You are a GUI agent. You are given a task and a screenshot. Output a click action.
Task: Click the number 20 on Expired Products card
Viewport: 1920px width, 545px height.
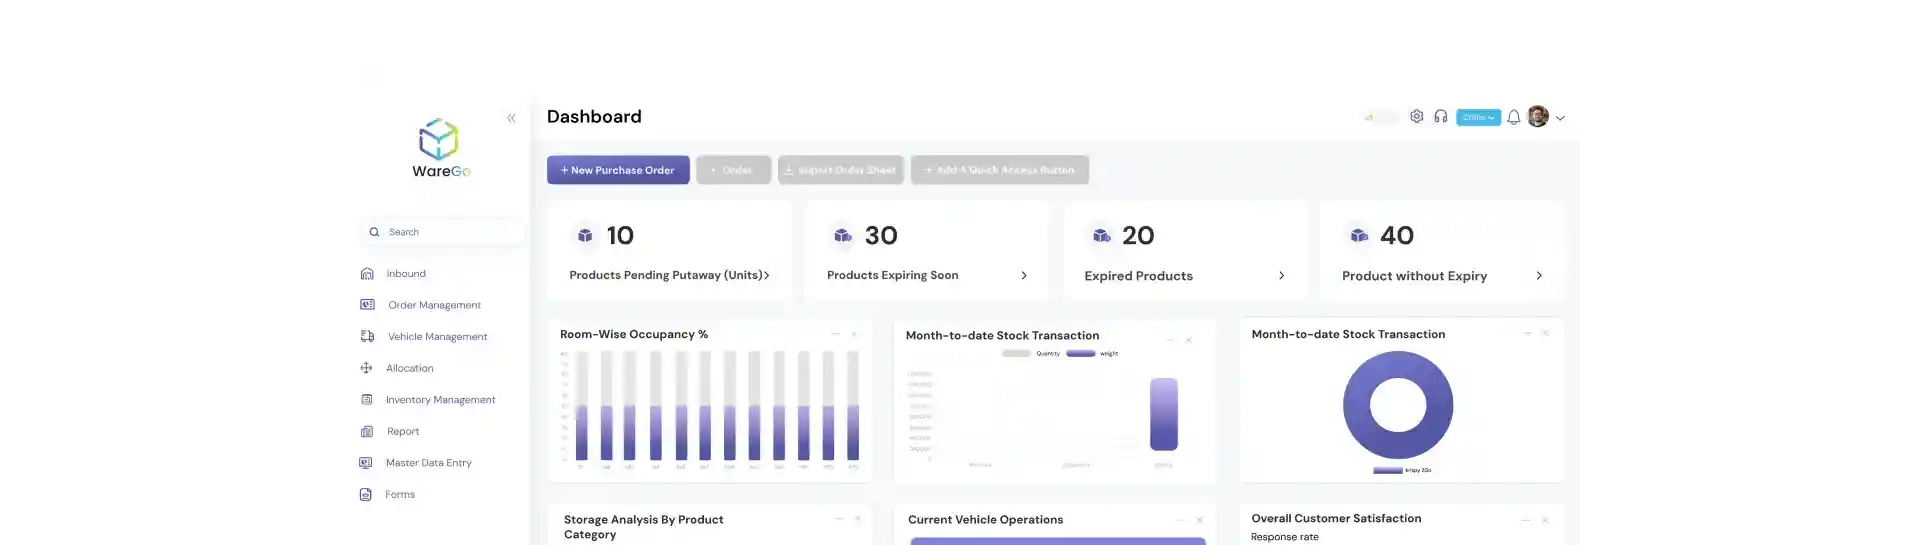[1138, 236]
